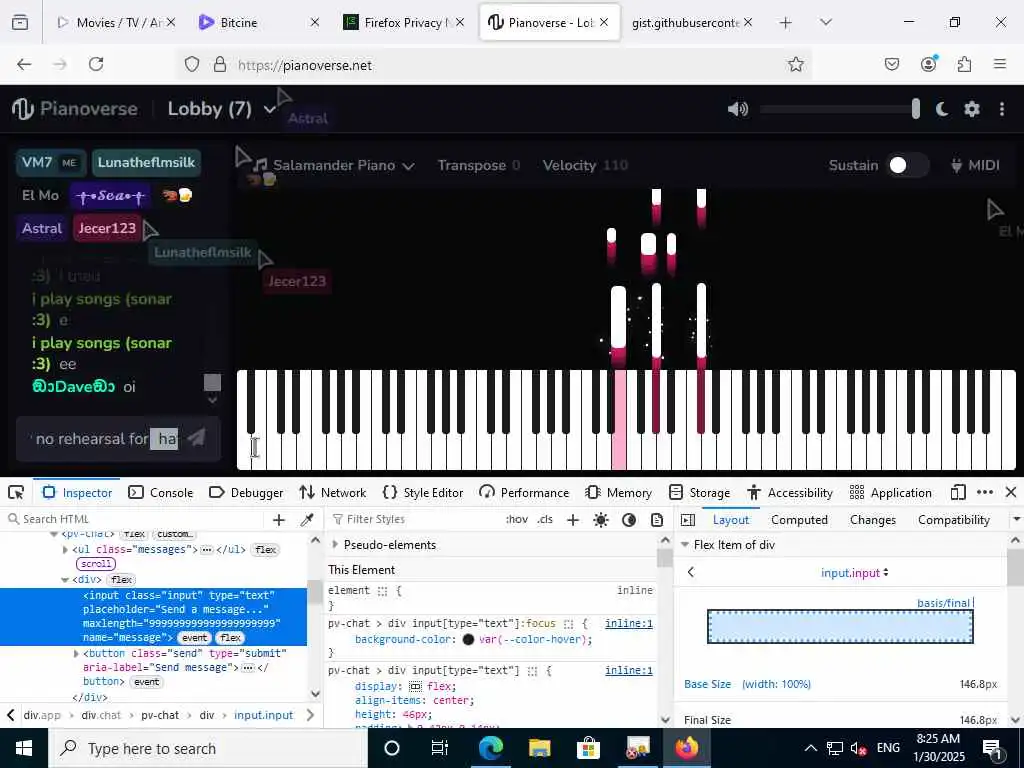Bookmark this page star icon

pos(795,64)
